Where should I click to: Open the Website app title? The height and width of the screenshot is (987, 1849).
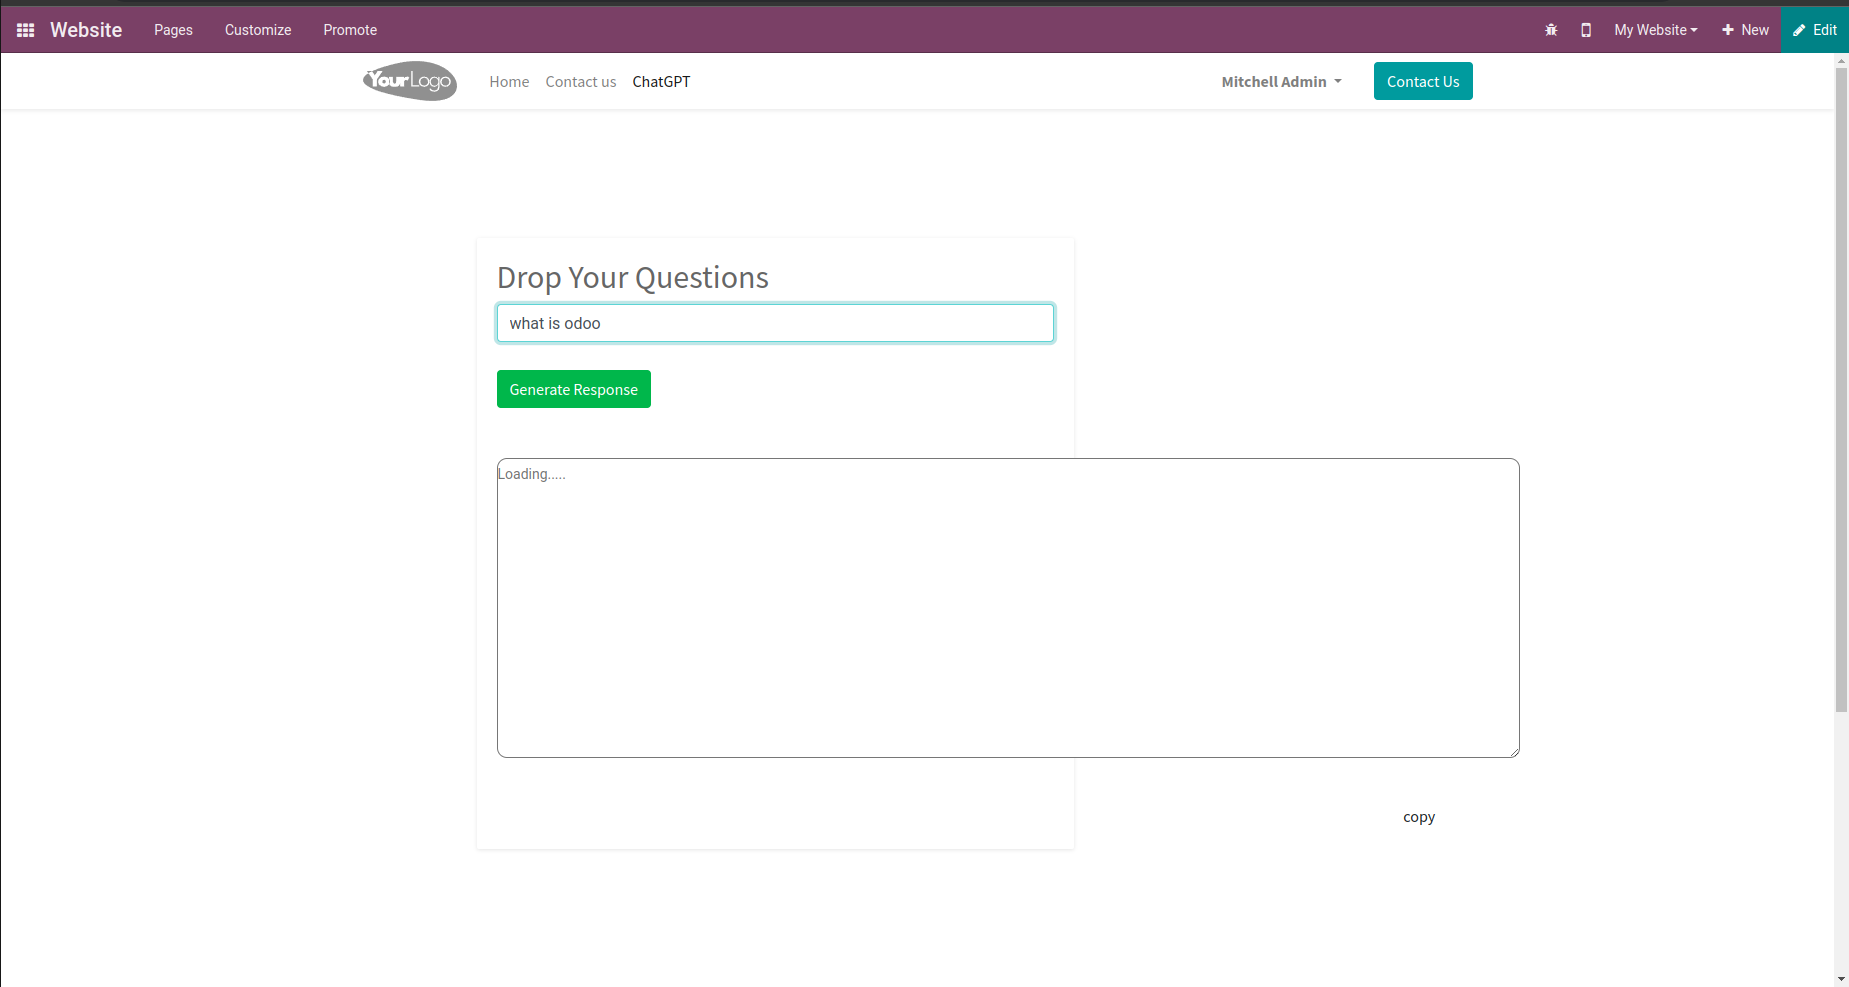86,30
